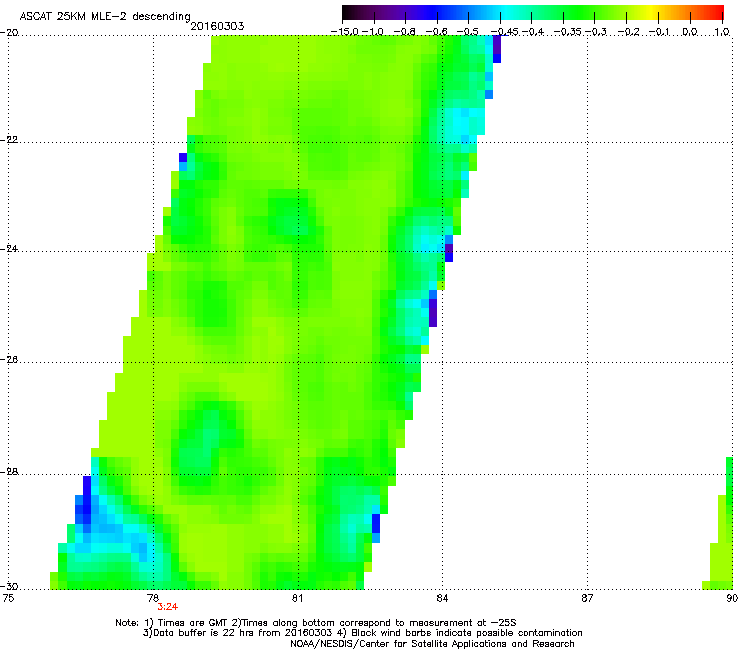Click the longitude axis label 87

pyautogui.click(x=587, y=598)
